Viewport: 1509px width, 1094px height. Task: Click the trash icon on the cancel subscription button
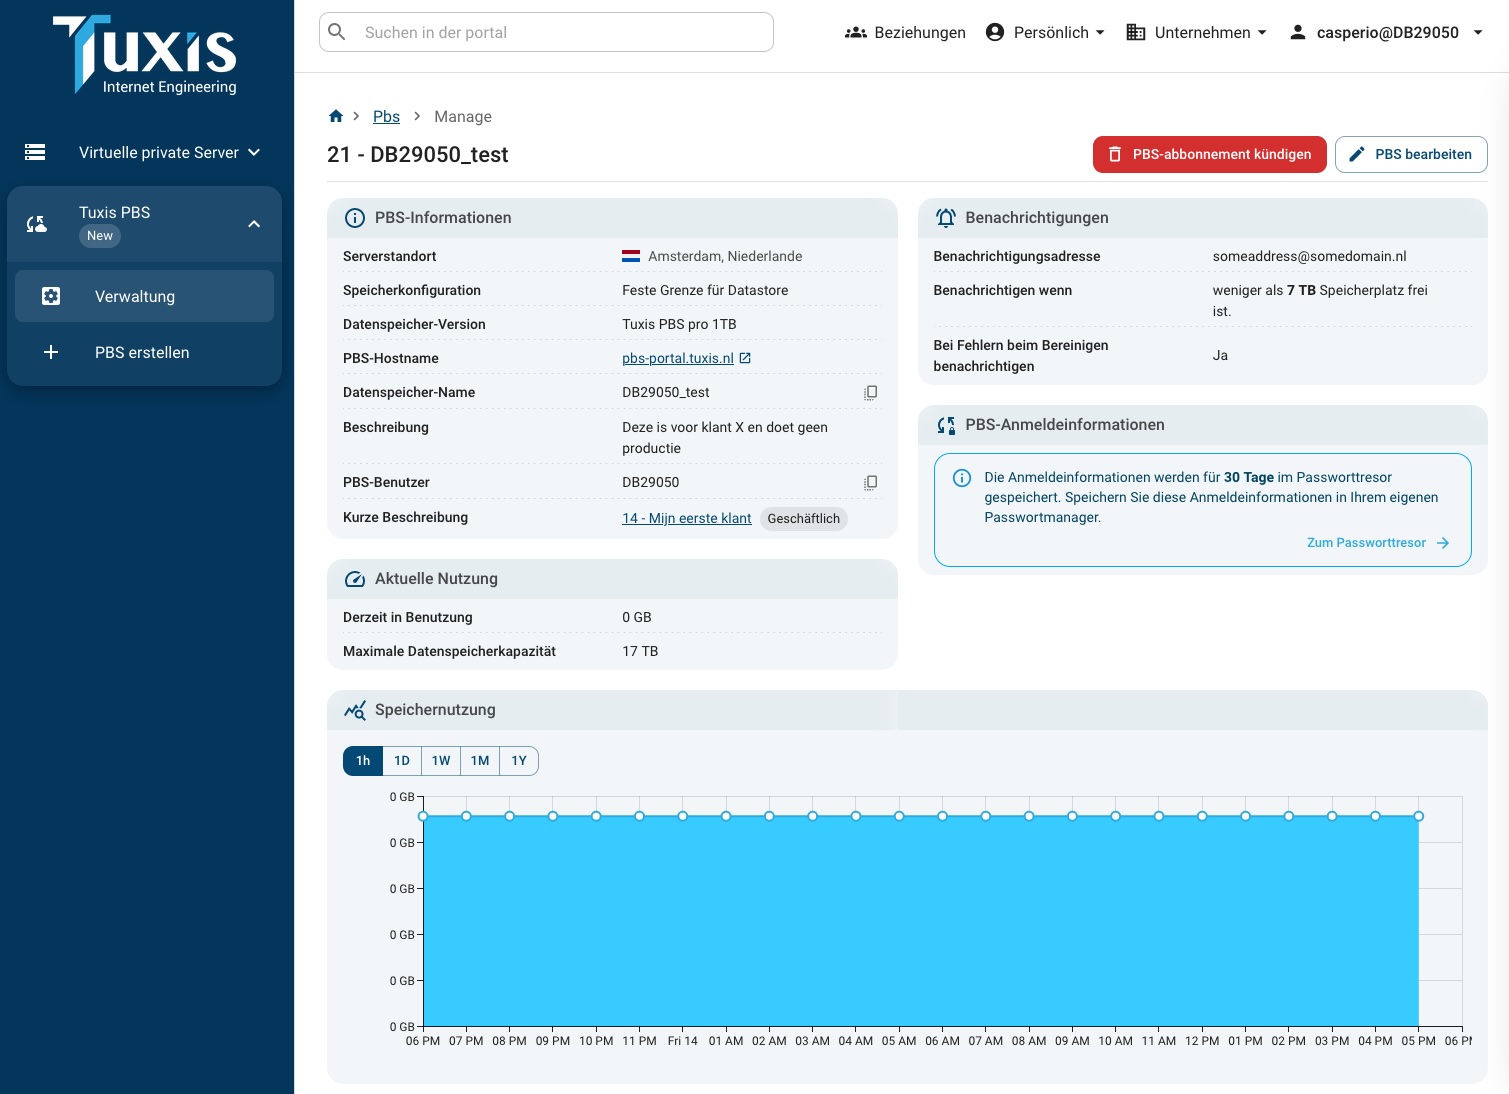(1115, 154)
